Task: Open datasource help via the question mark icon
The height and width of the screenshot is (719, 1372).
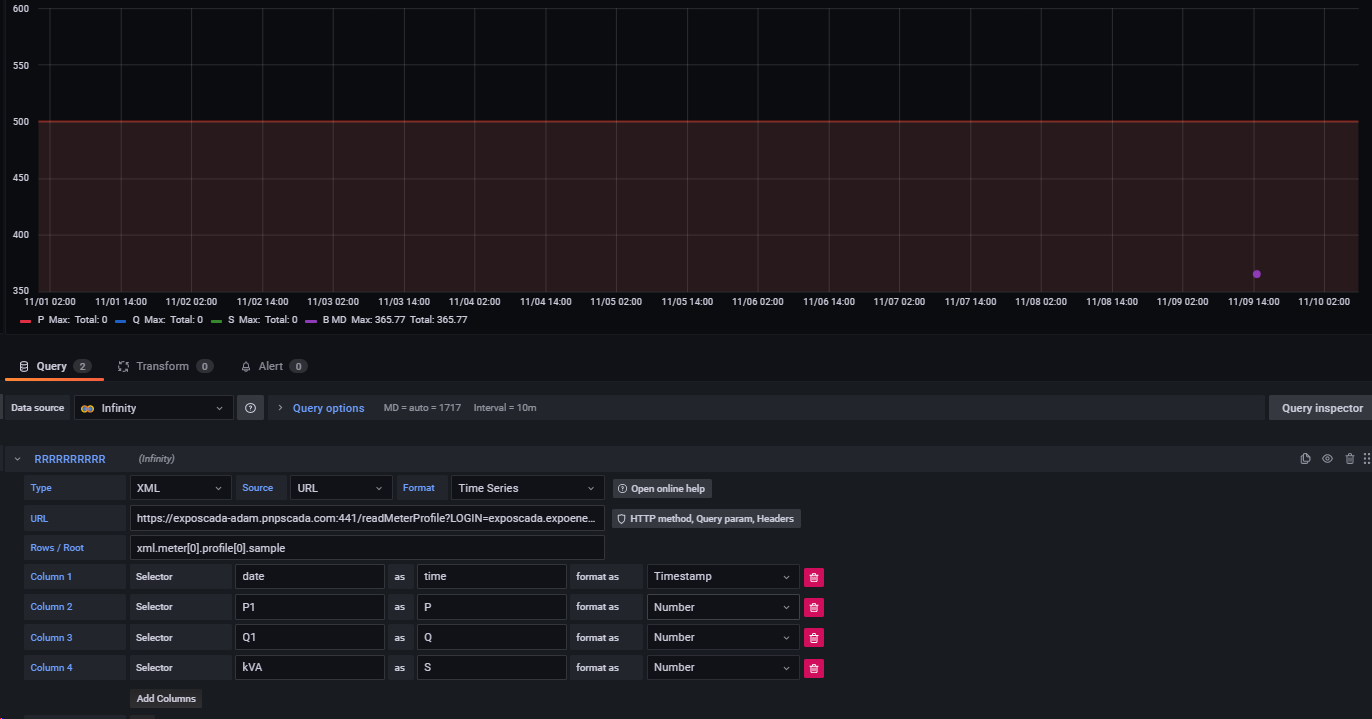Action: 250,408
